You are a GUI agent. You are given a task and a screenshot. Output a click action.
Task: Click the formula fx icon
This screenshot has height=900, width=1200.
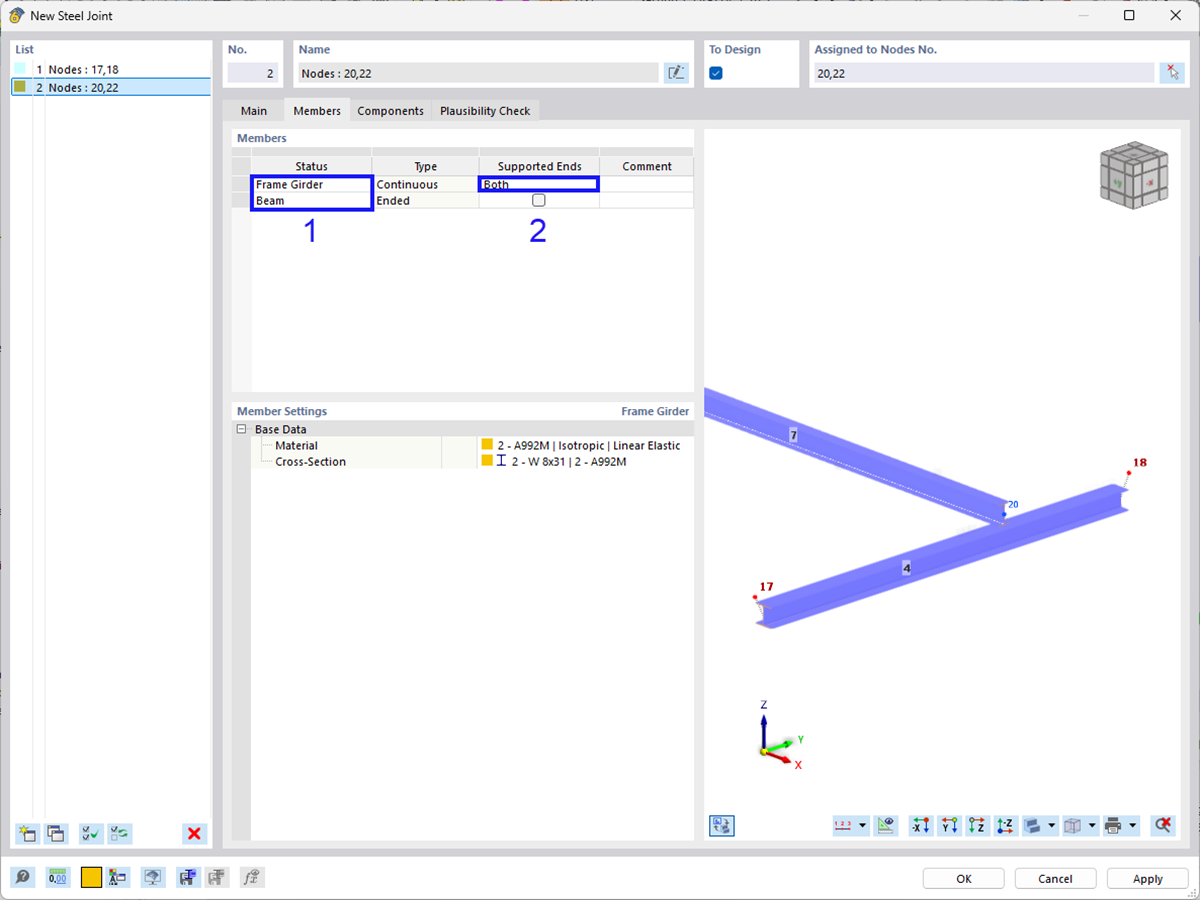coord(252,878)
